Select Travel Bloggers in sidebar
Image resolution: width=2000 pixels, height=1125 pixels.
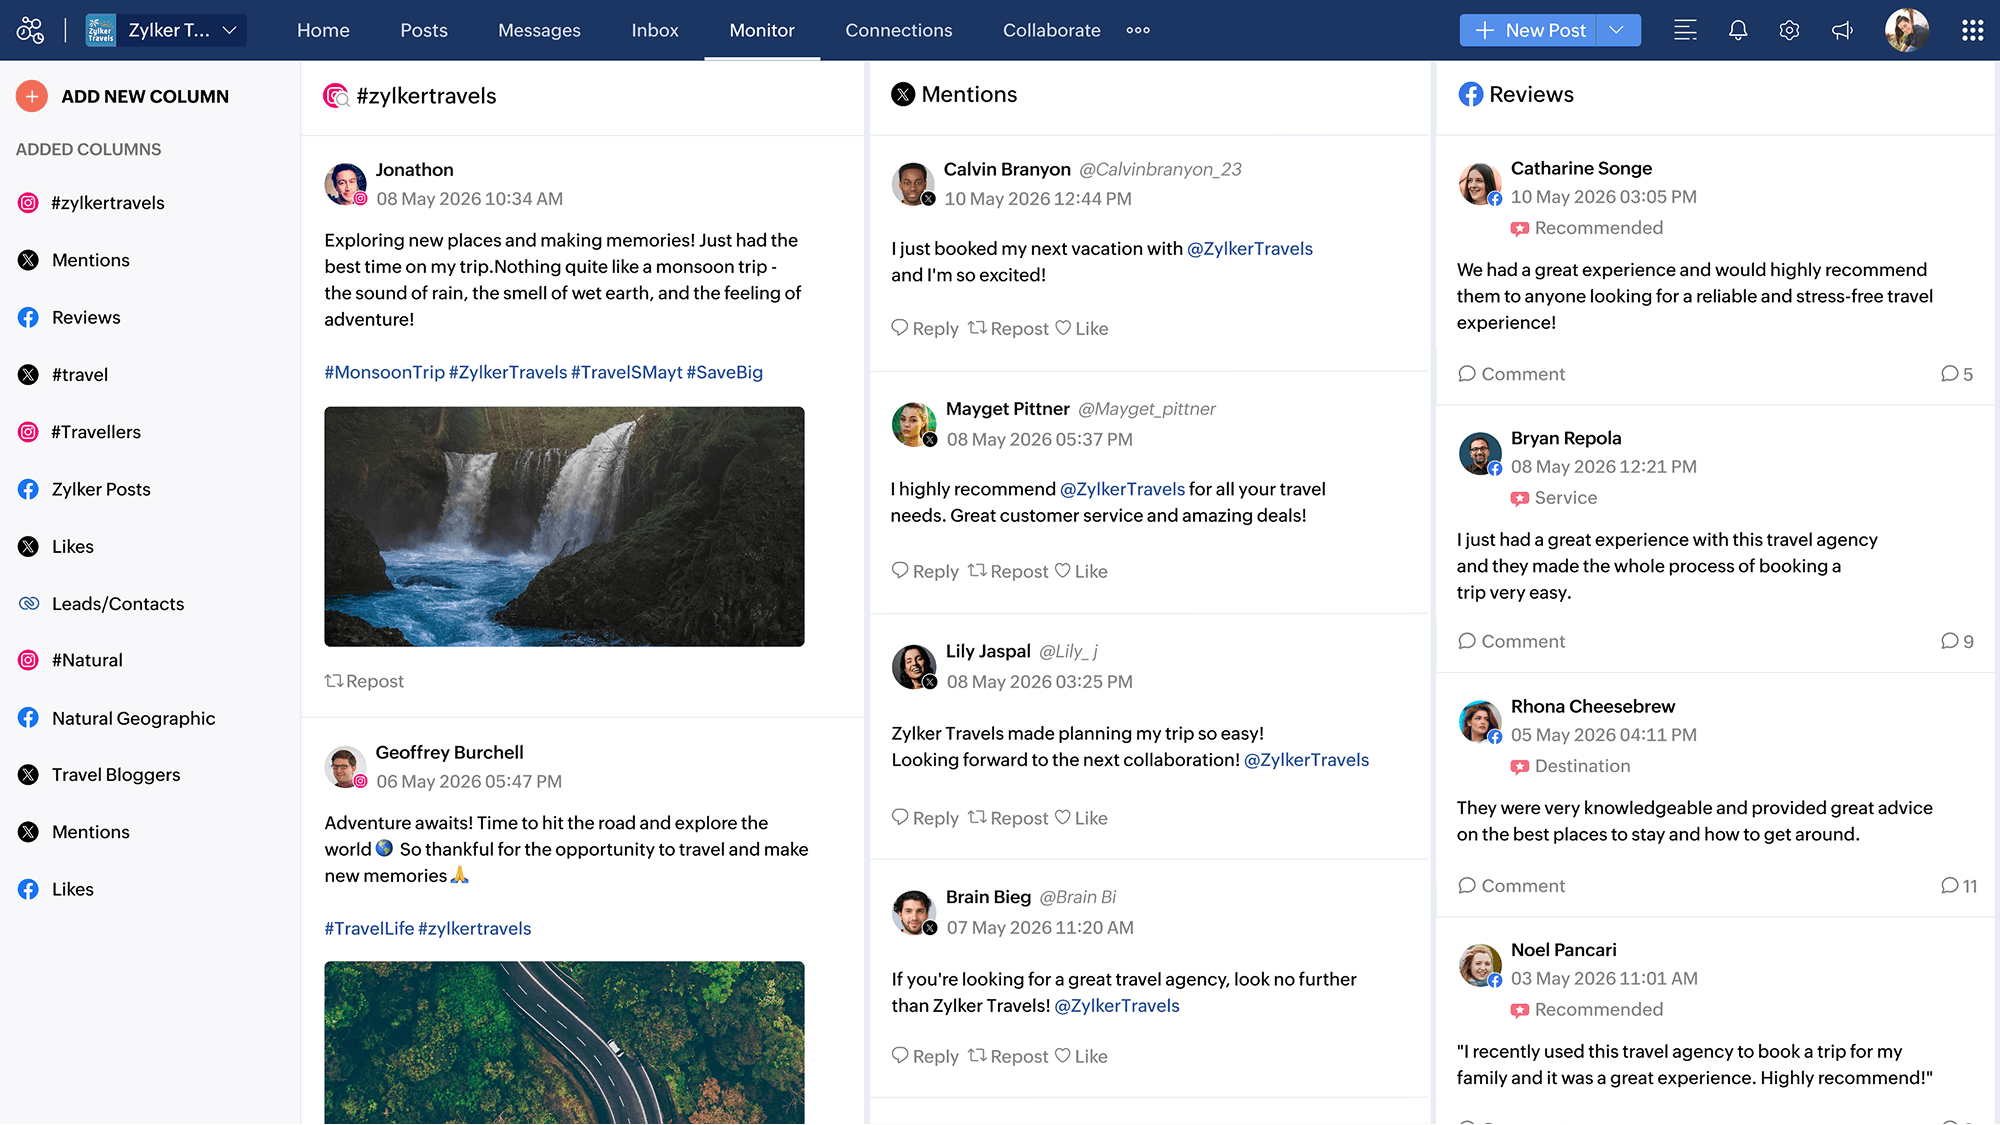pos(116,775)
